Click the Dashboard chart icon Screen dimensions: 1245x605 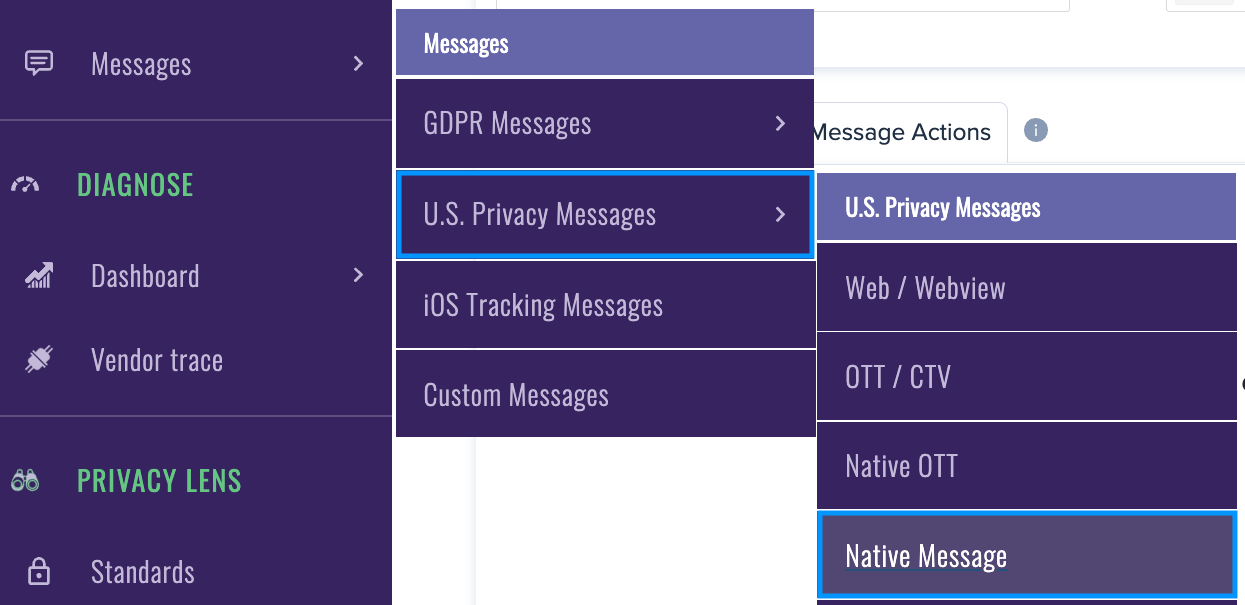[x=39, y=275]
